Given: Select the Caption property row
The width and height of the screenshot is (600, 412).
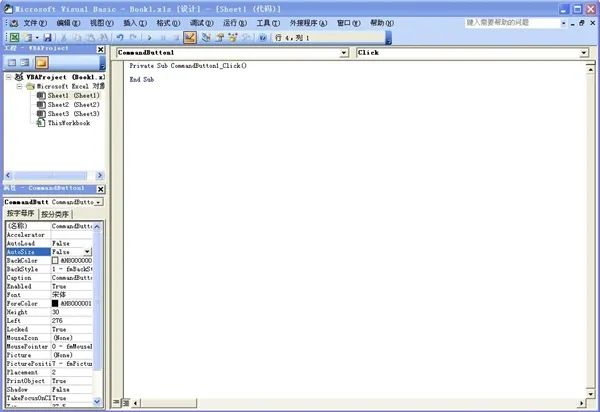Looking at the screenshot, I should pos(49,278).
